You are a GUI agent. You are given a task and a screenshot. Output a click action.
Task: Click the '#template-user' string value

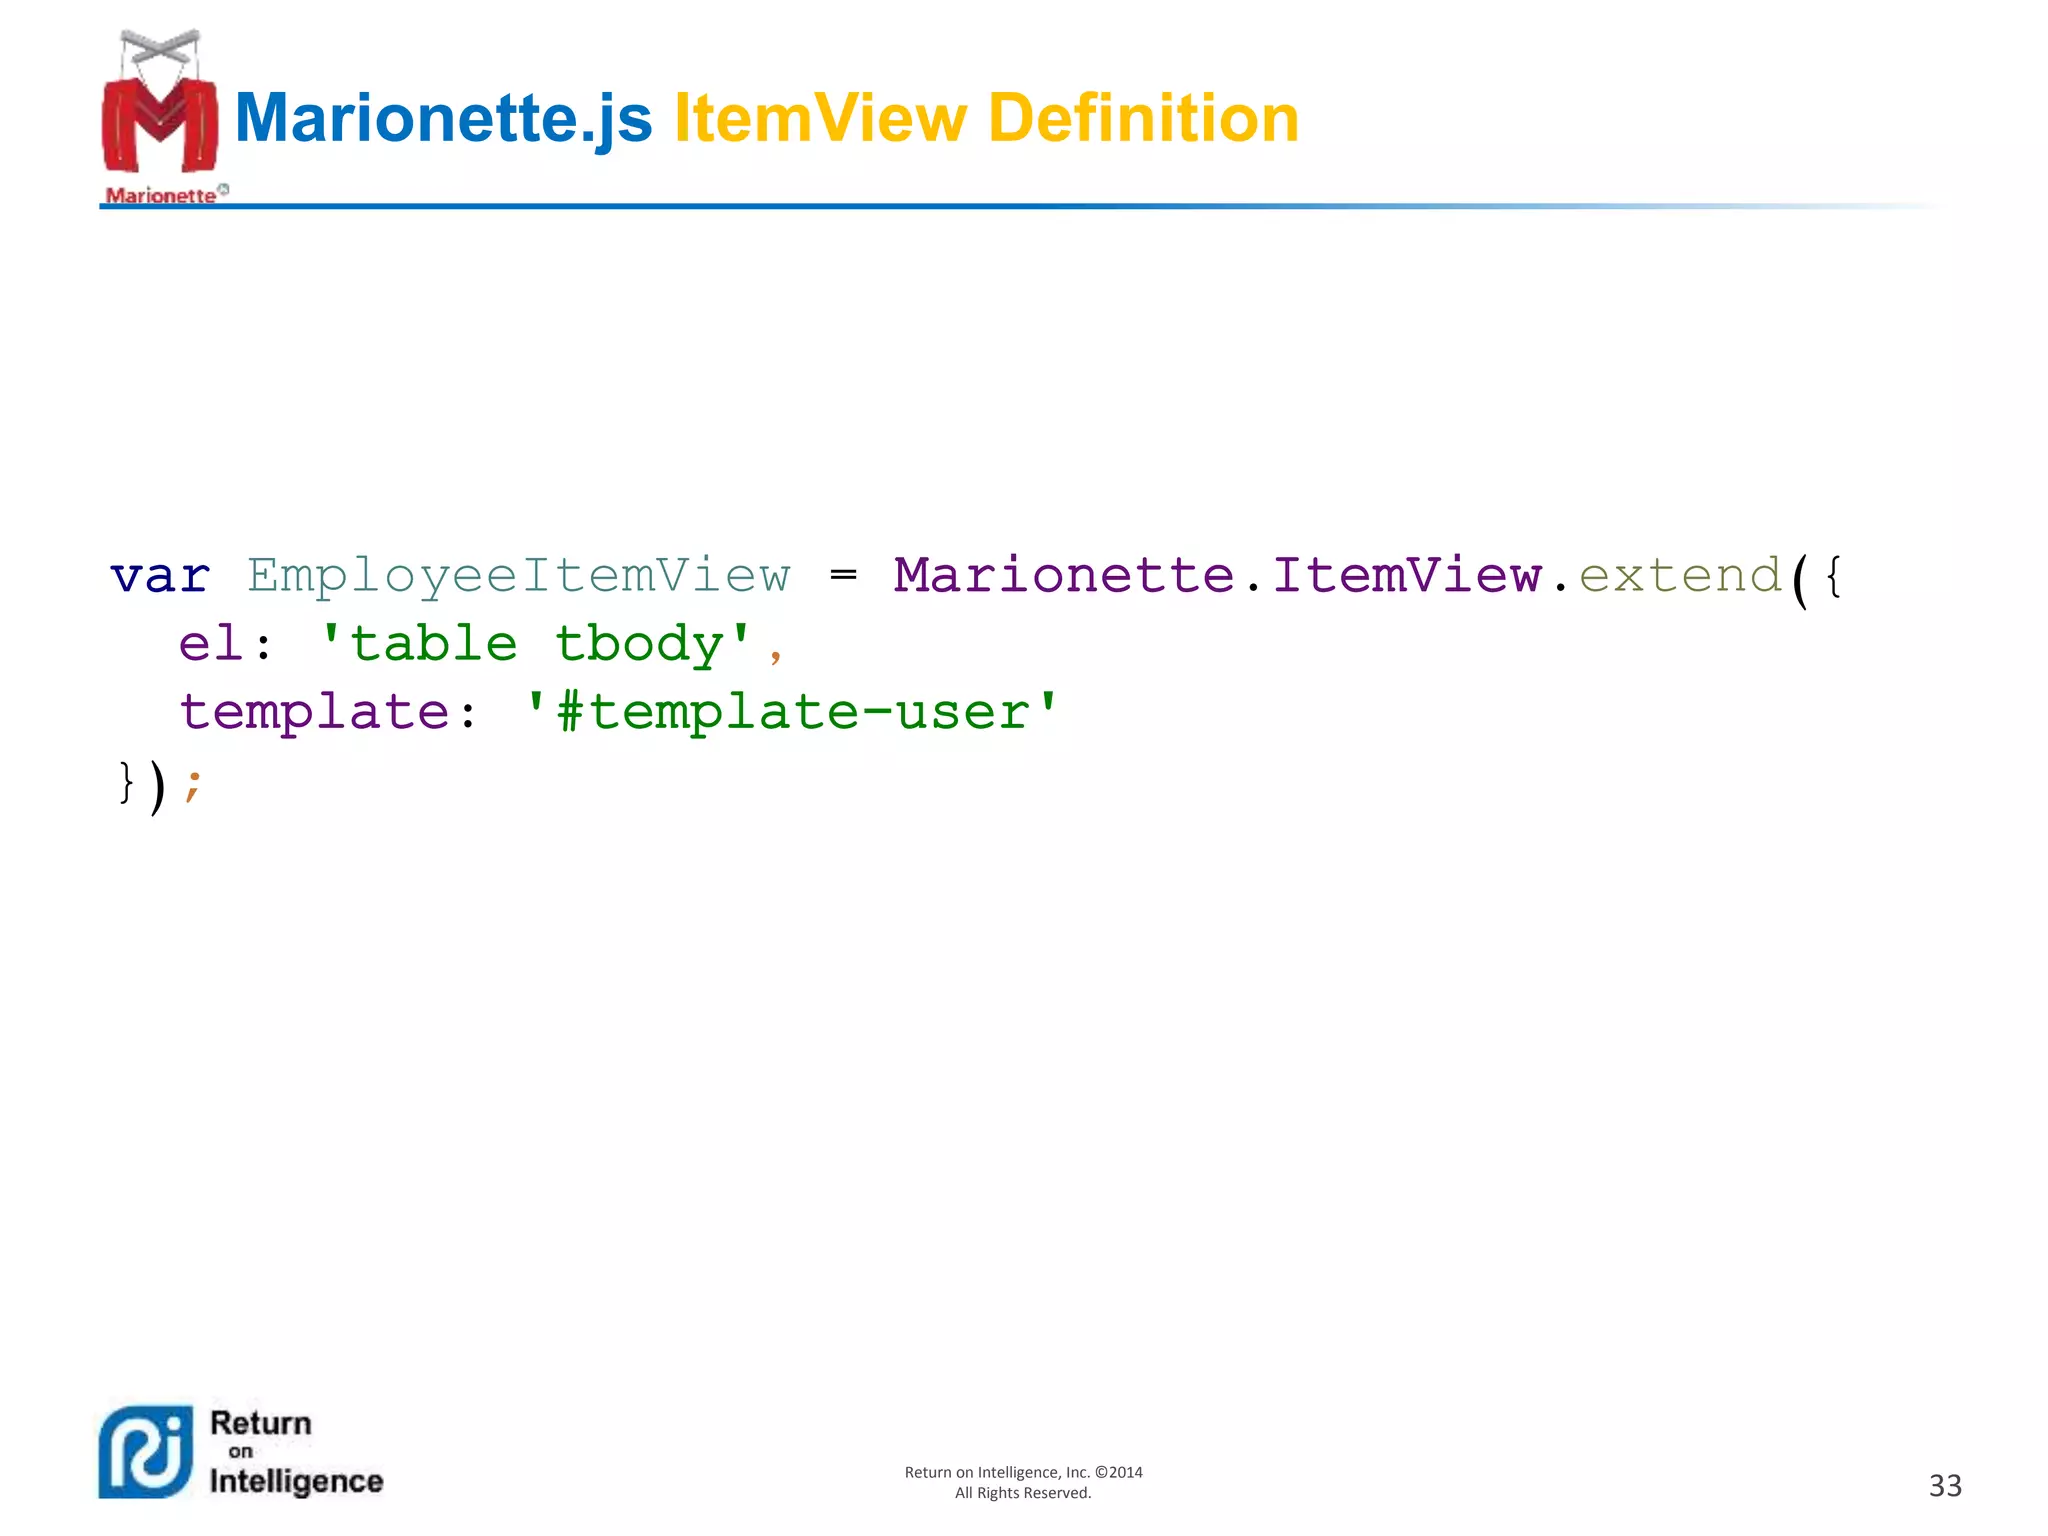click(x=791, y=713)
